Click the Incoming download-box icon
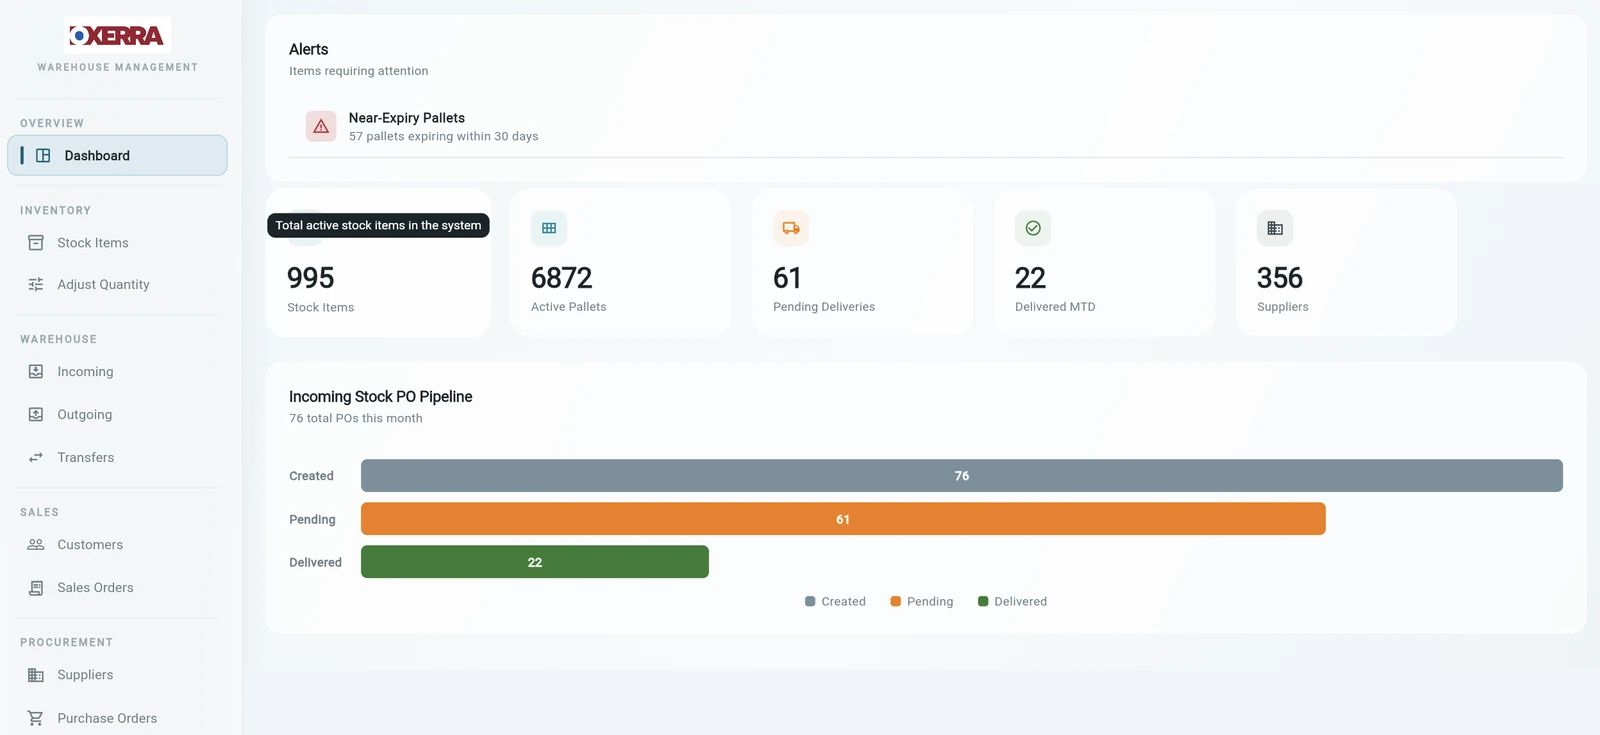Image resolution: width=1600 pixels, height=735 pixels. tap(36, 371)
